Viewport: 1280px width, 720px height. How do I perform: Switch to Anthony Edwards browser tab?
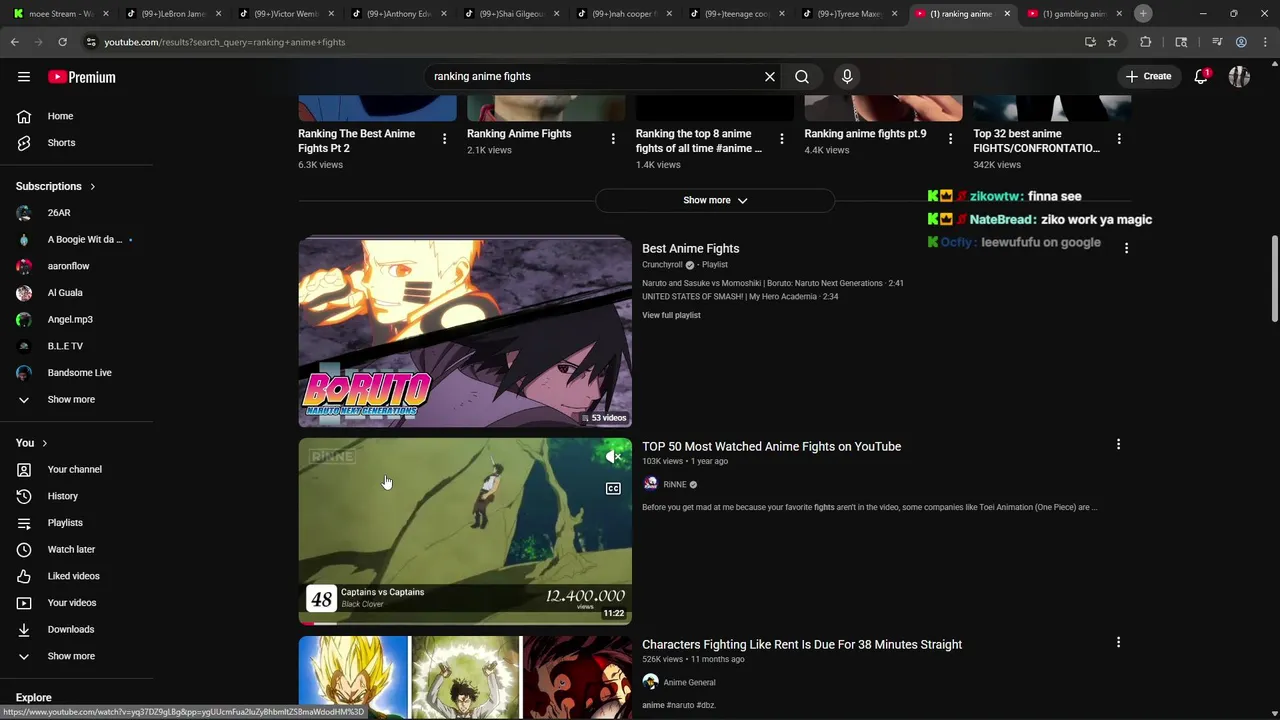click(x=398, y=14)
